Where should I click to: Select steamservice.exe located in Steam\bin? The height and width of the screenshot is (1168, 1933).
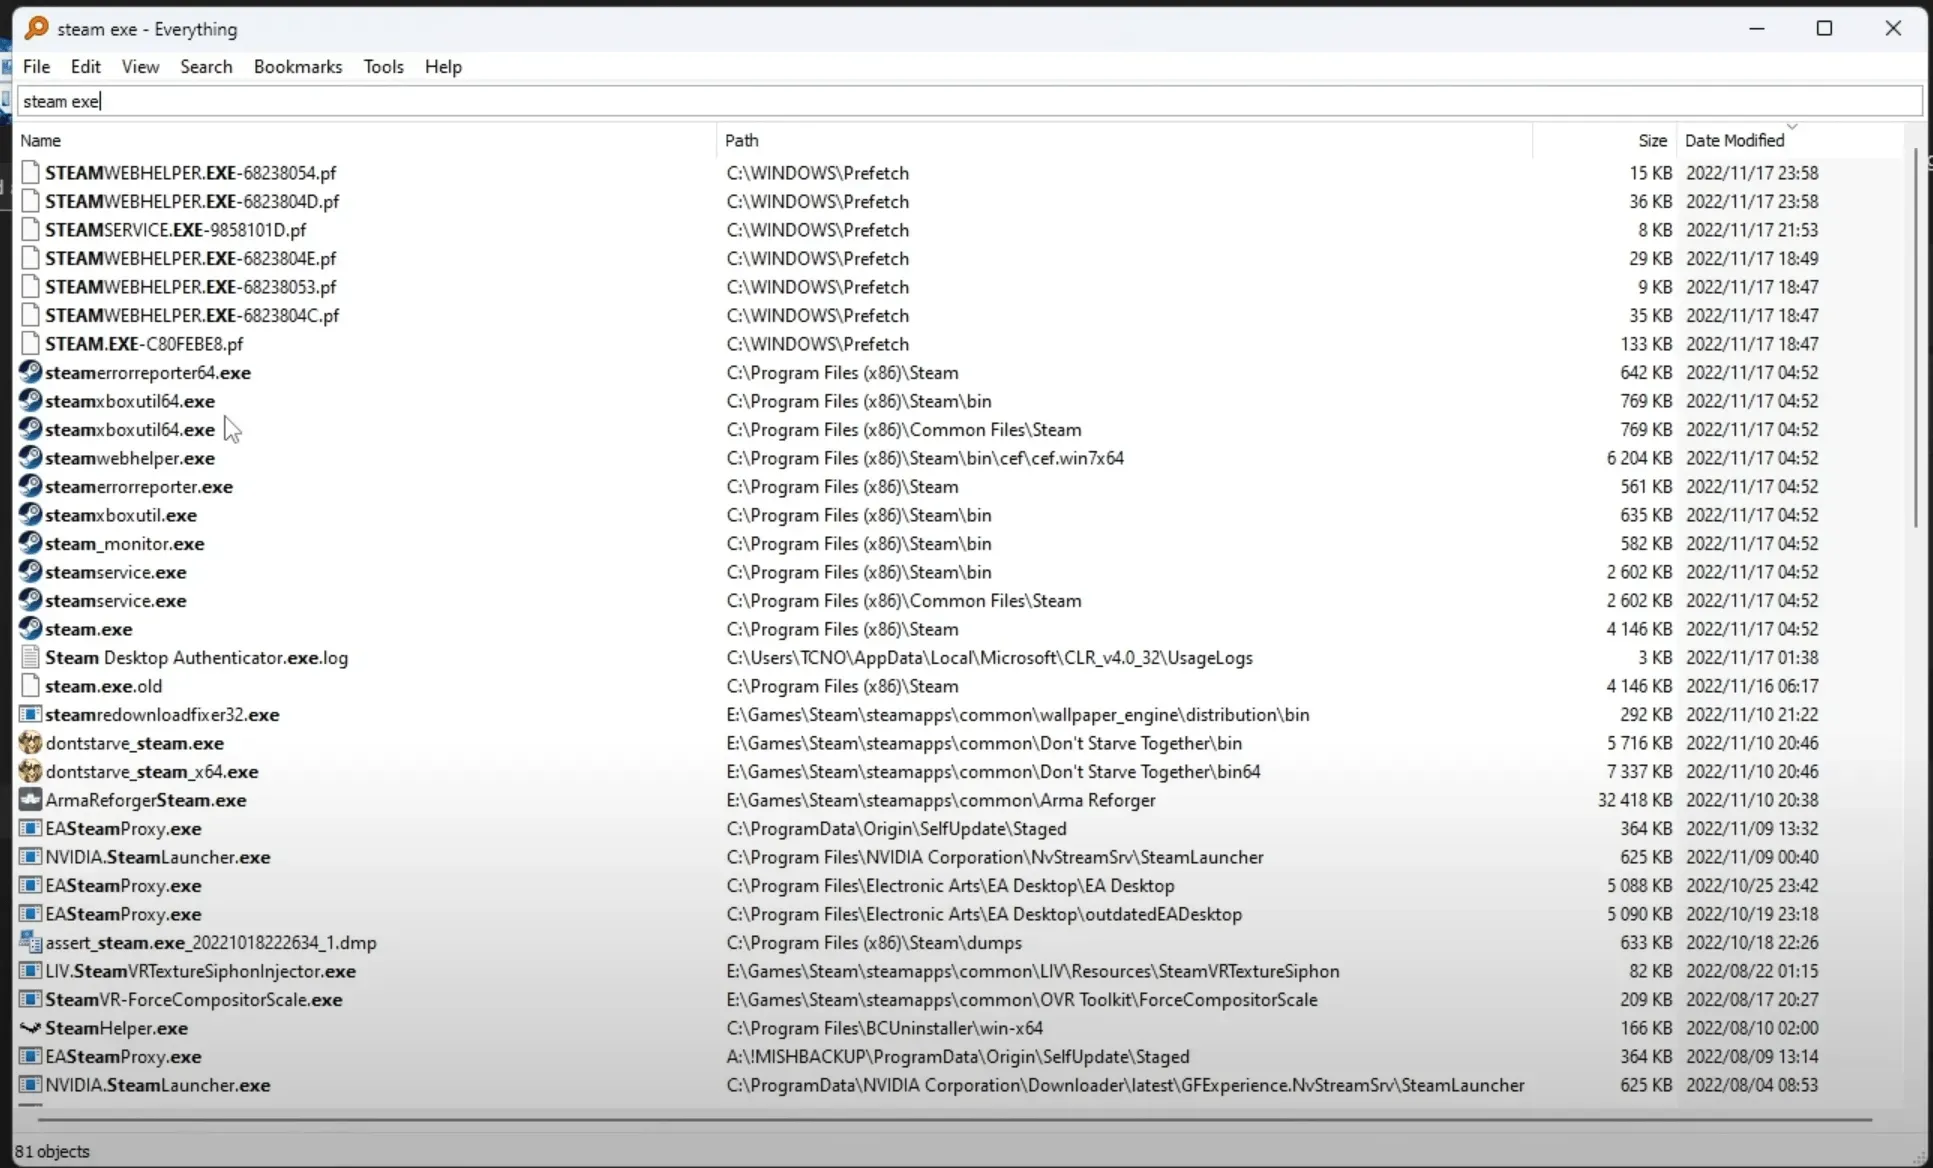(116, 572)
